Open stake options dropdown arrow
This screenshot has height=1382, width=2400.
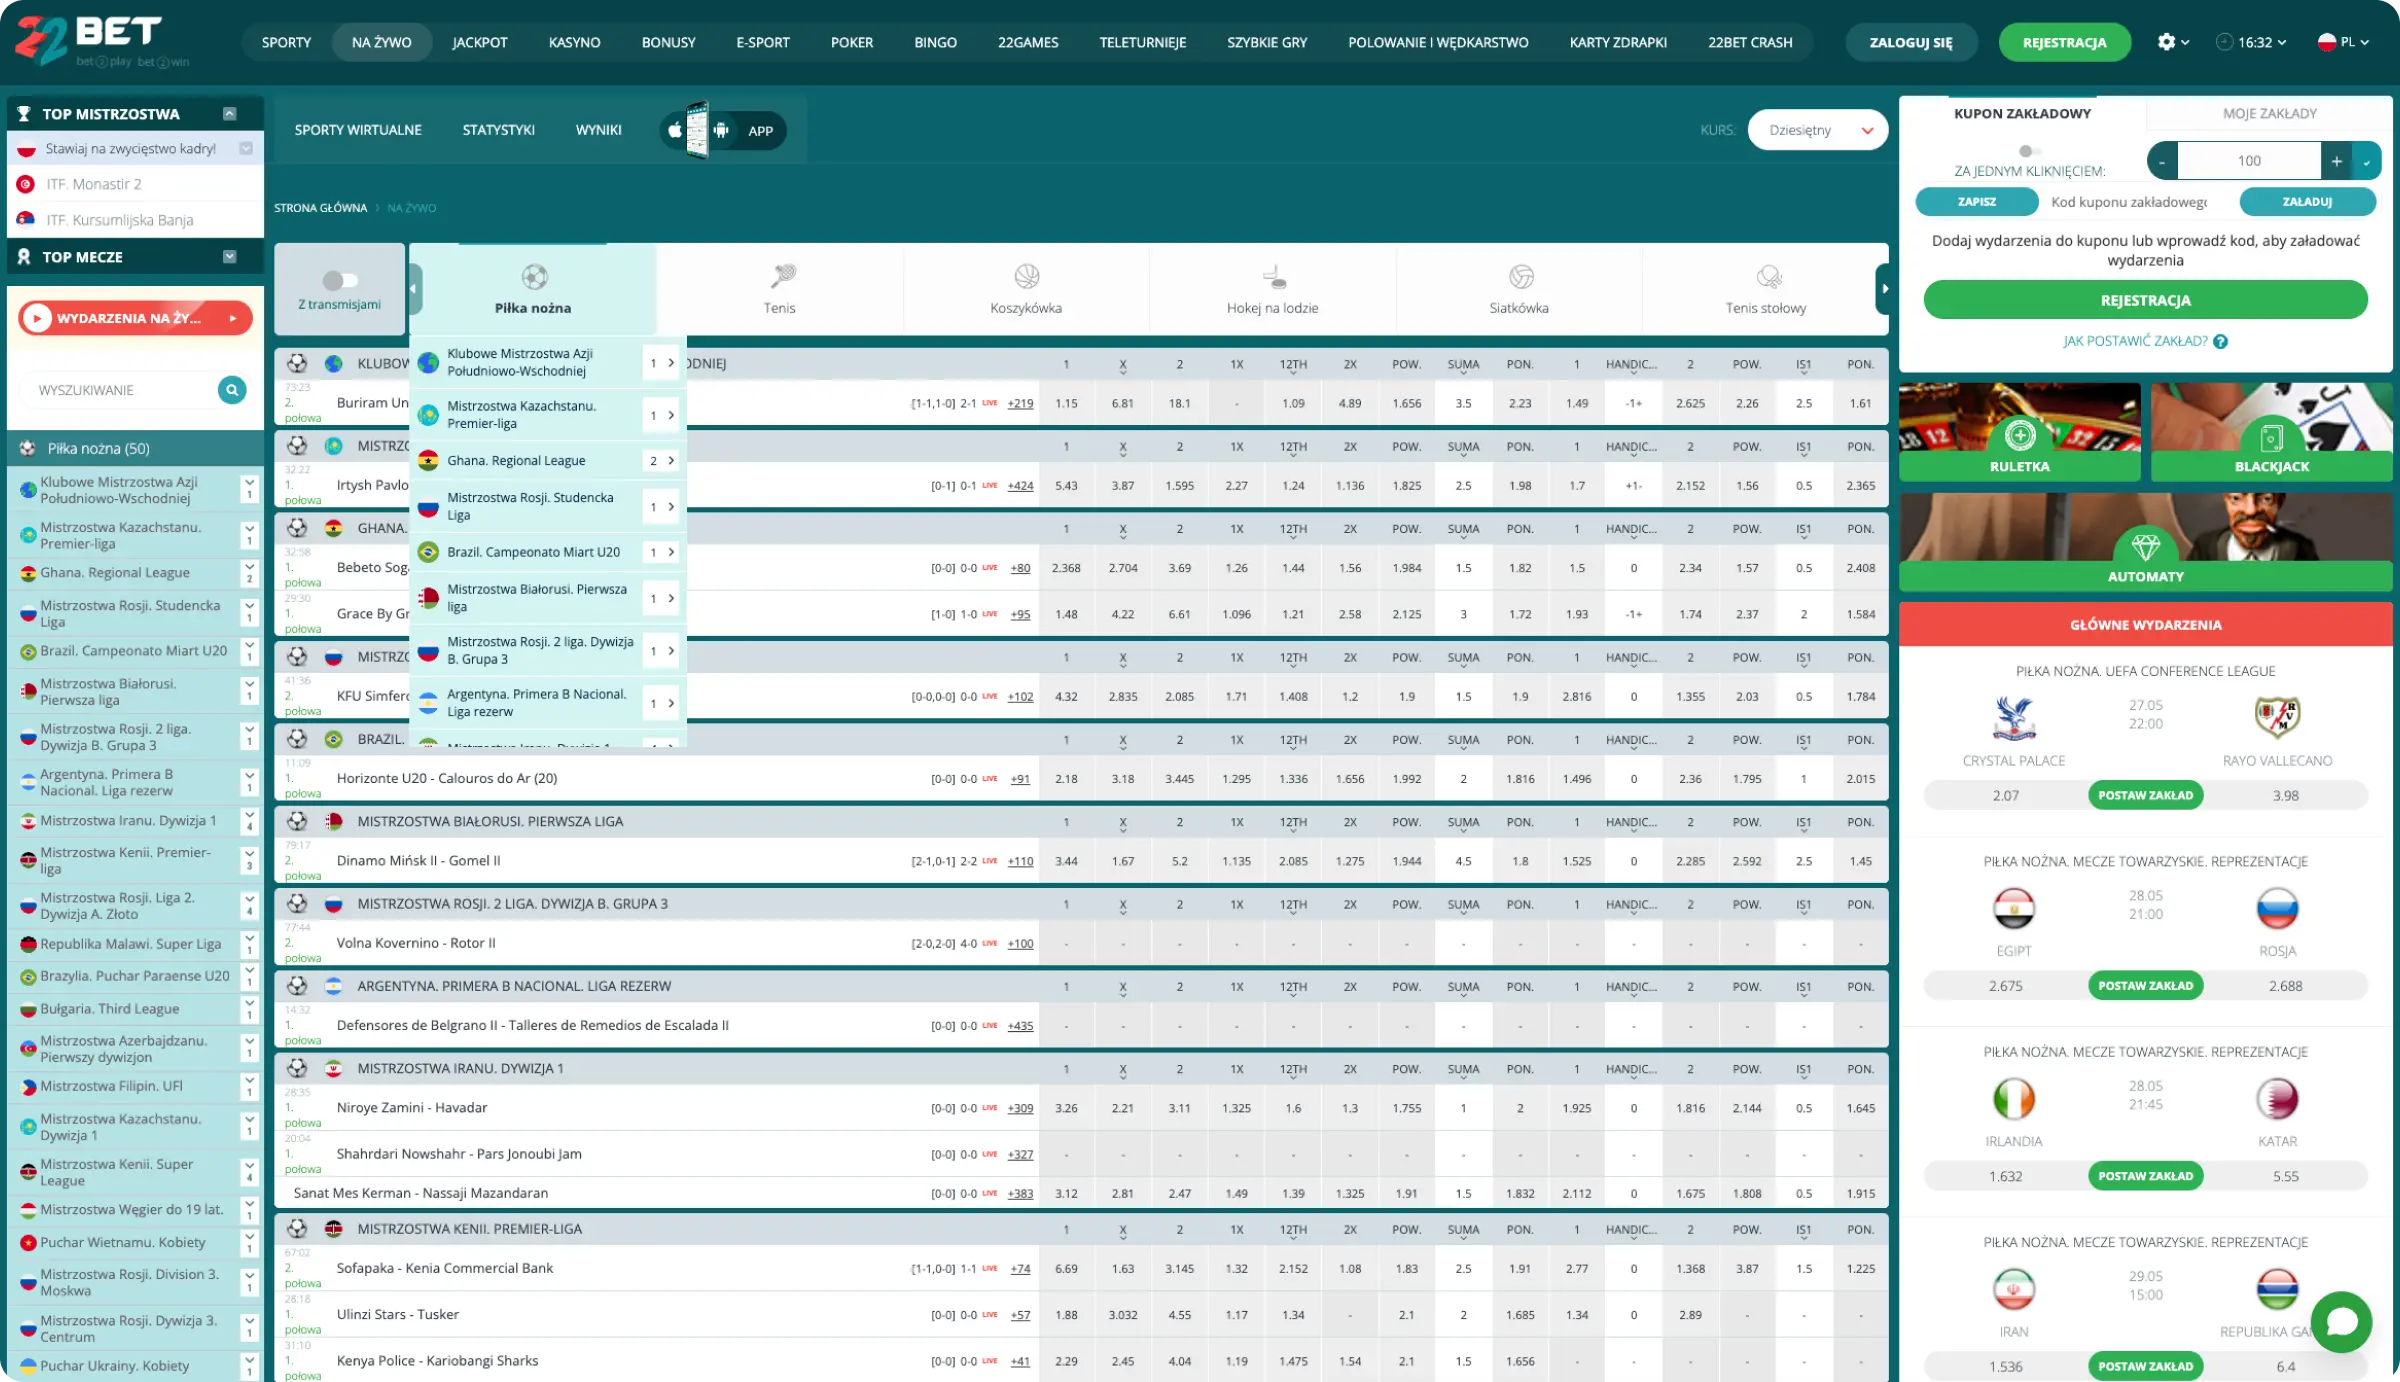coord(2366,161)
